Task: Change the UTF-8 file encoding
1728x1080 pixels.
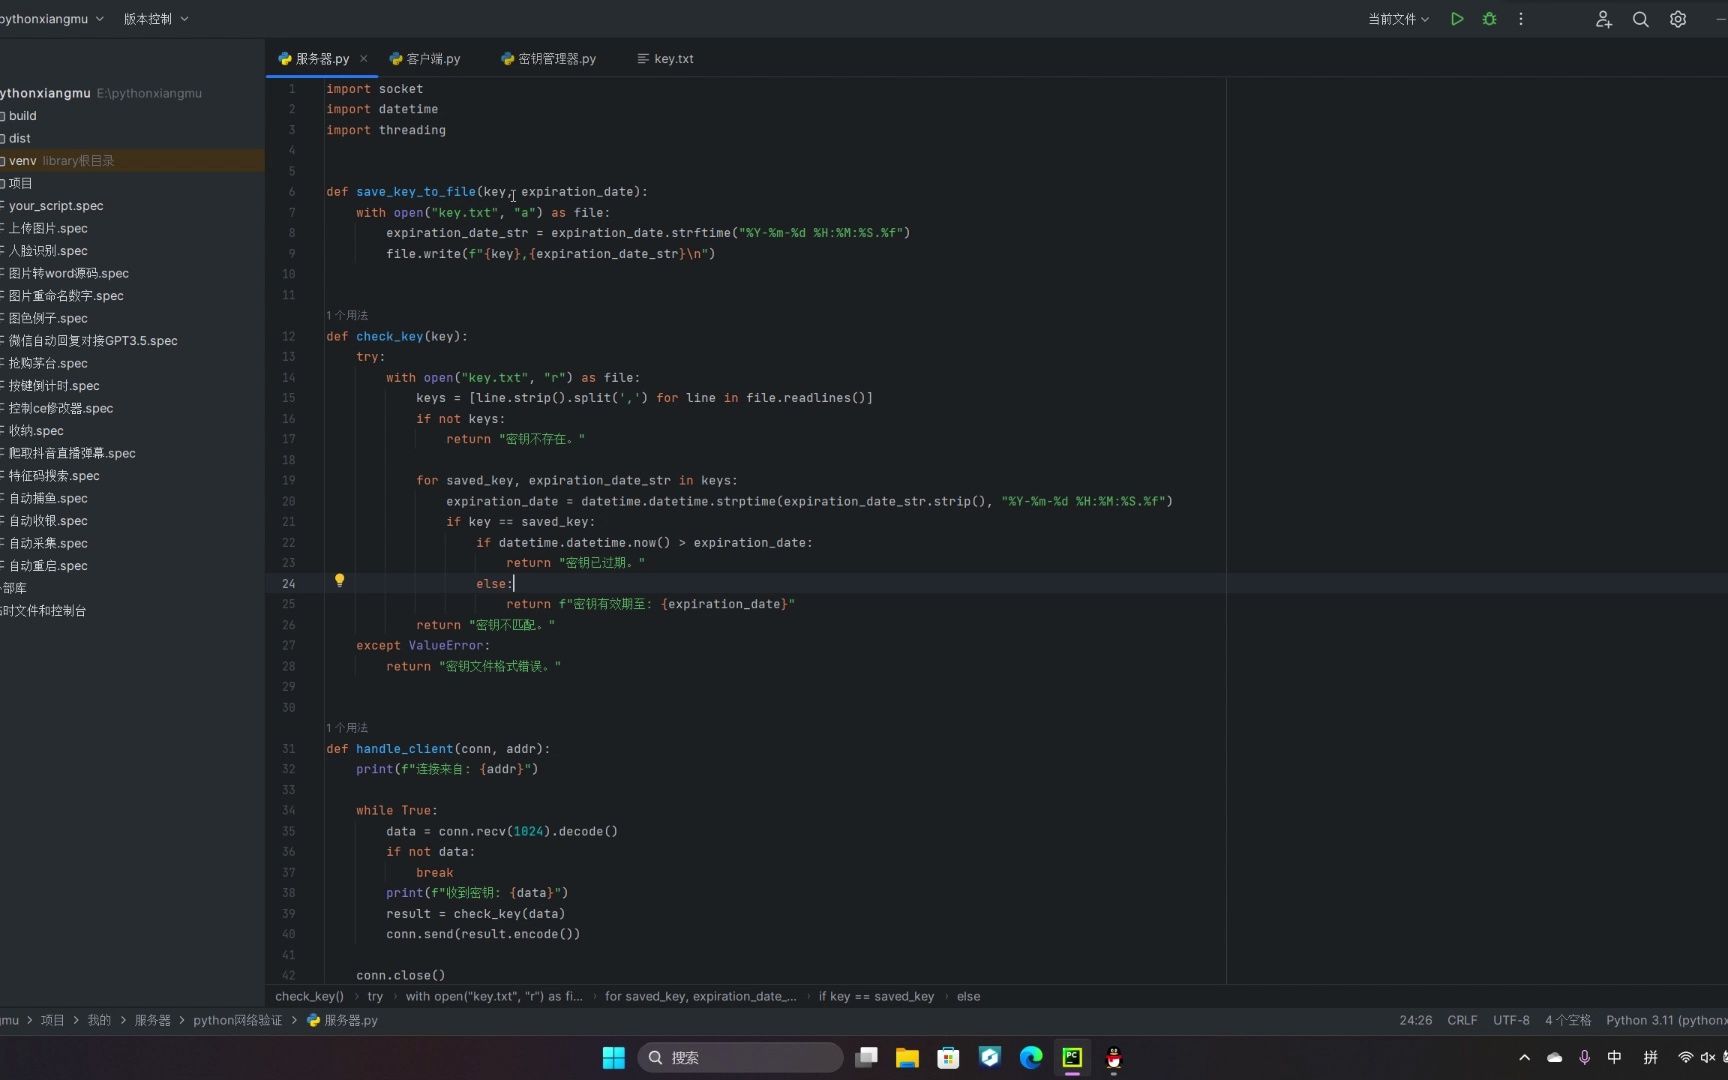Action: point(1511,1020)
